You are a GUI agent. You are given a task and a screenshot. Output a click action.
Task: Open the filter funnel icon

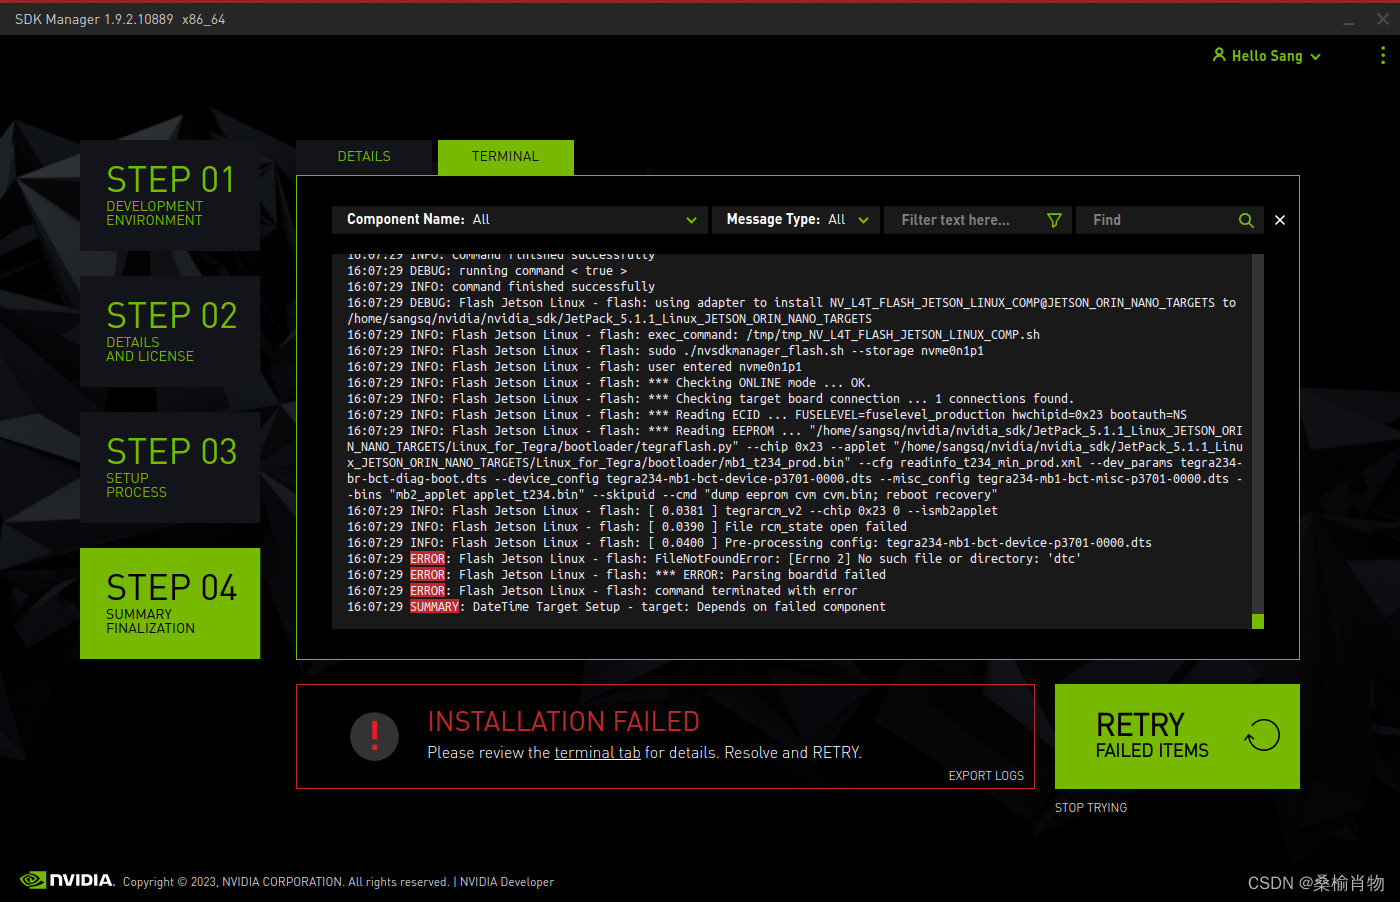click(1054, 219)
